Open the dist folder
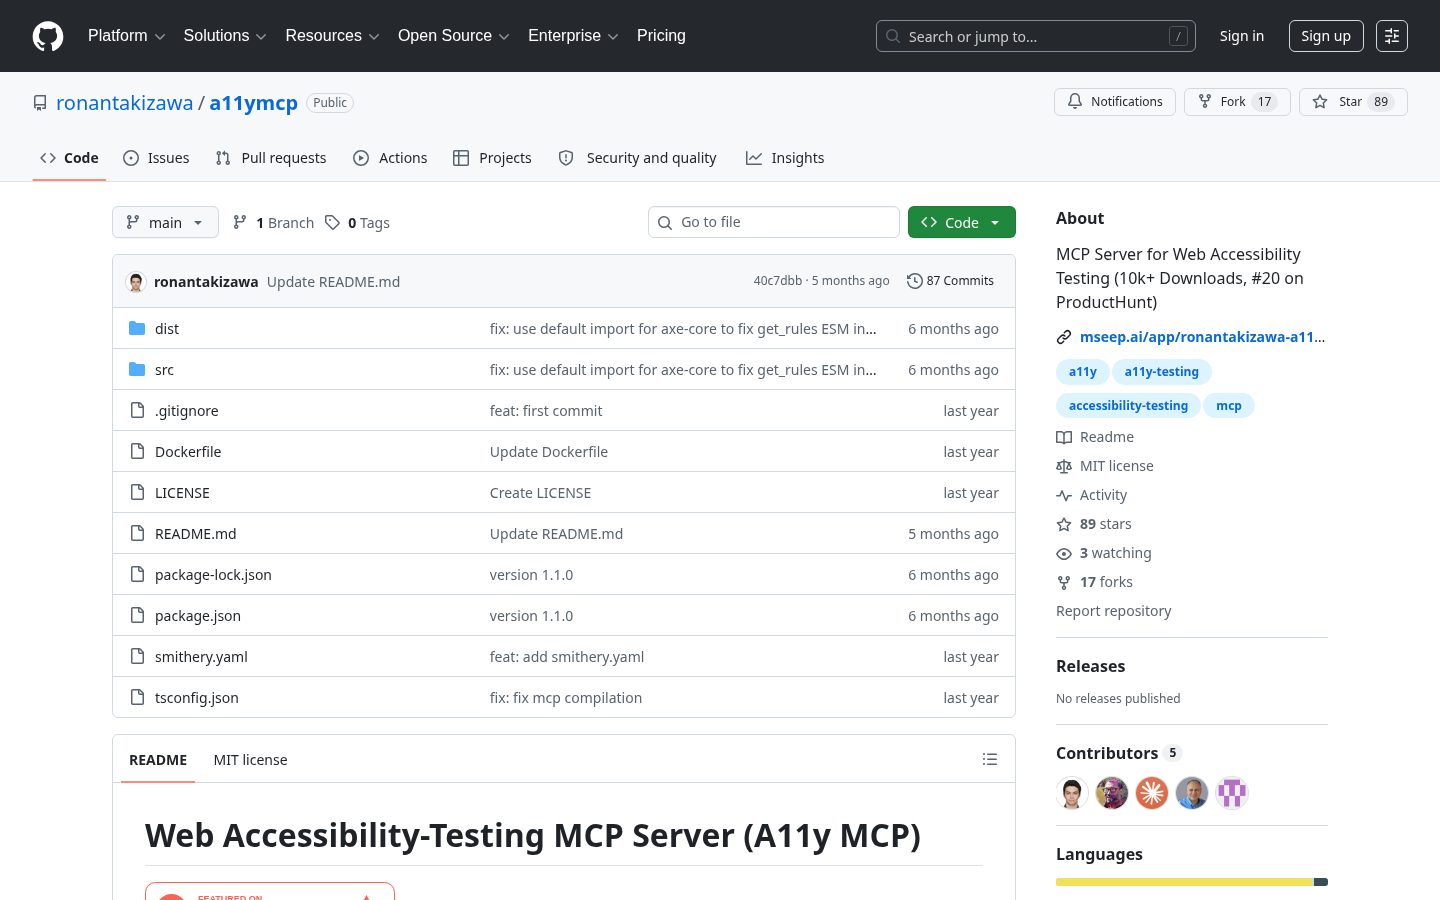 167,329
